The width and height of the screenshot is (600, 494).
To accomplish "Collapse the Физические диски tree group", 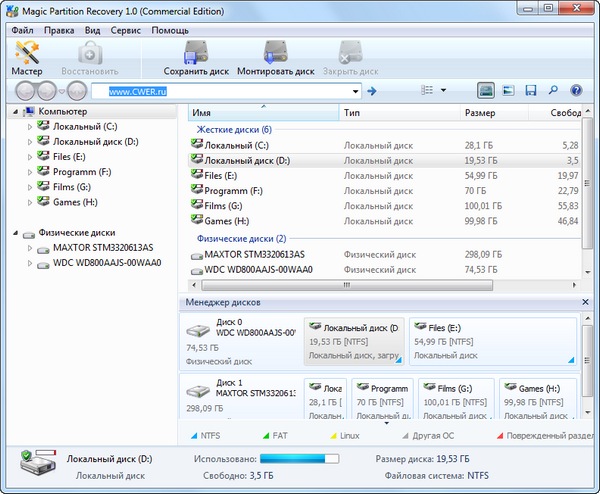I will [16, 233].
